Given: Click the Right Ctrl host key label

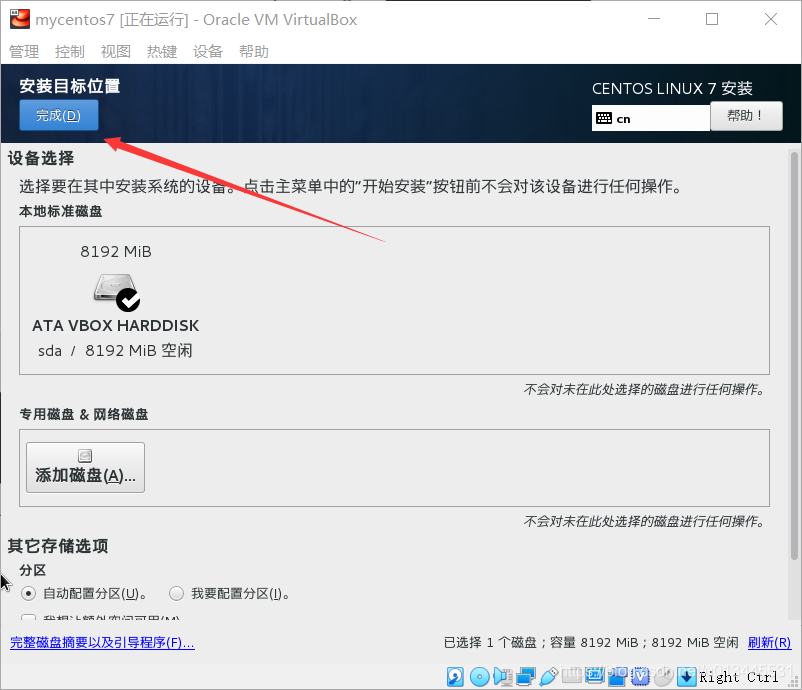Looking at the screenshot, I should 739,677.
